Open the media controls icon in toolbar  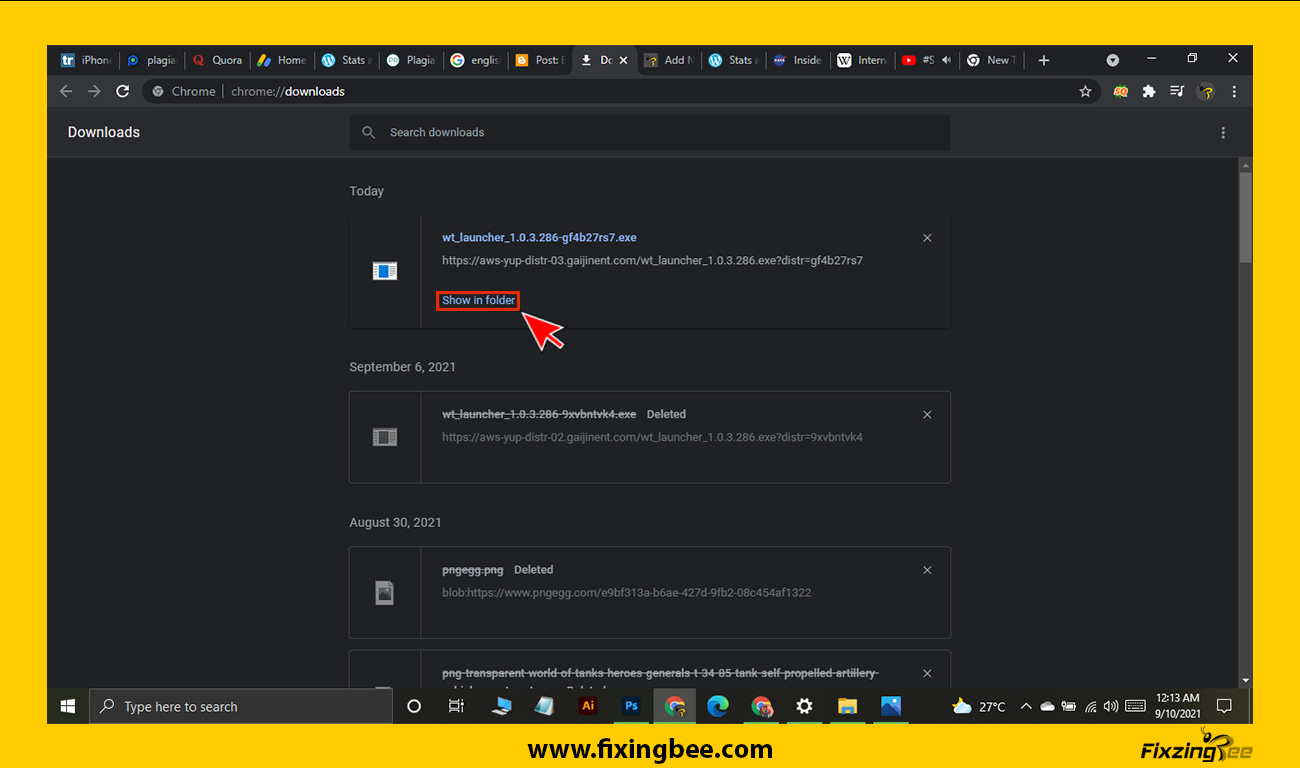click(x=1177, y=91)
